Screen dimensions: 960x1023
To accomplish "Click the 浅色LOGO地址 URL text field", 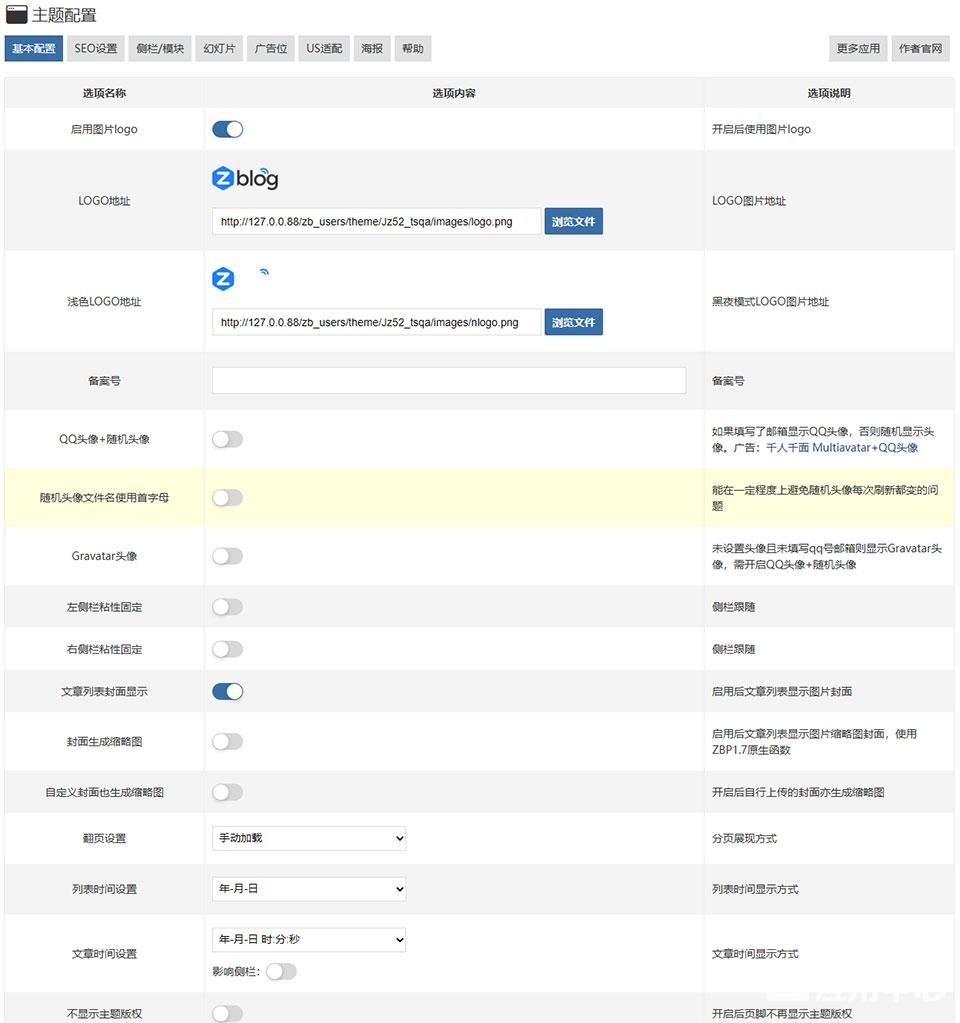I will pos(376,322).
